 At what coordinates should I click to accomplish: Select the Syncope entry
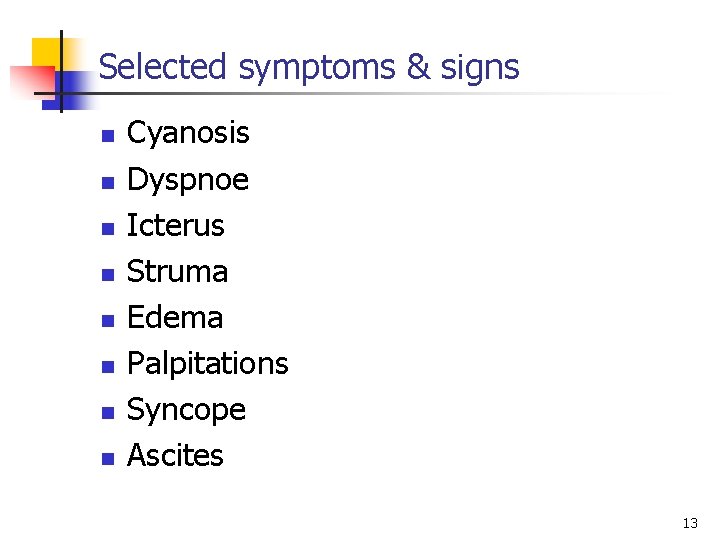186,410
